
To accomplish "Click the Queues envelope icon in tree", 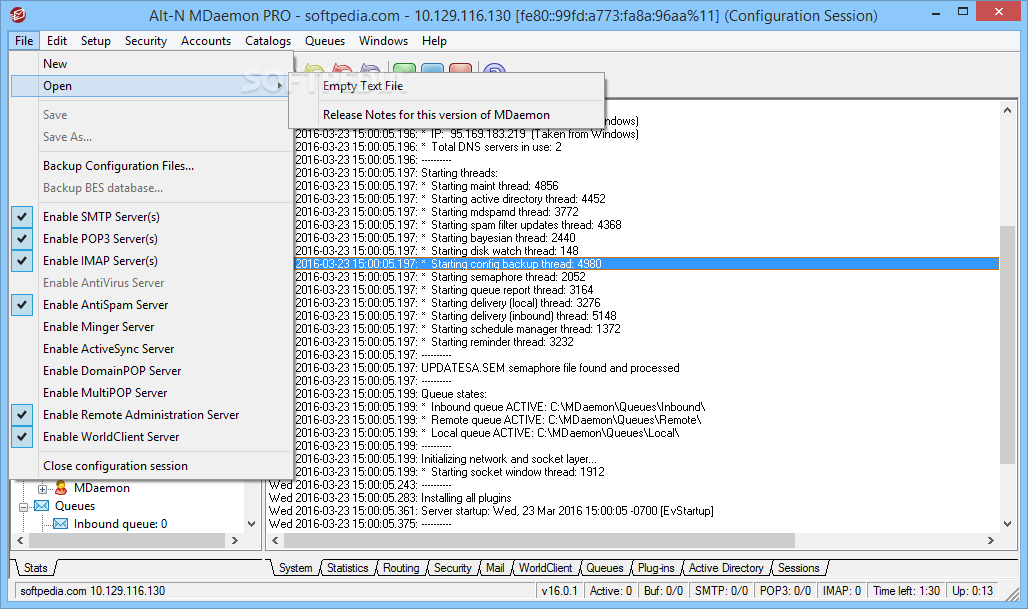I will tap(41, 505).
